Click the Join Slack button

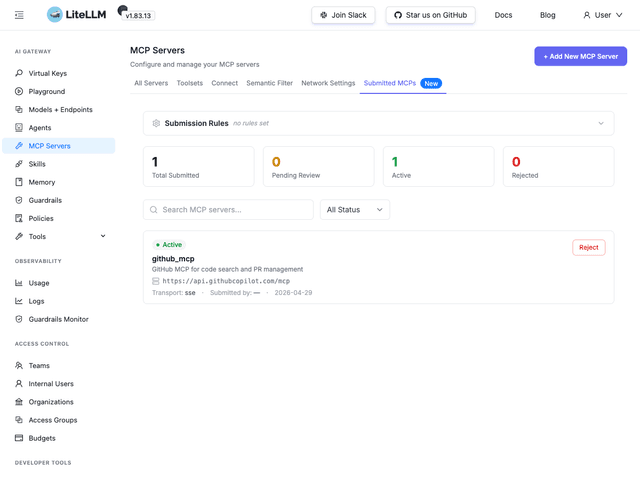coord(343,15)
